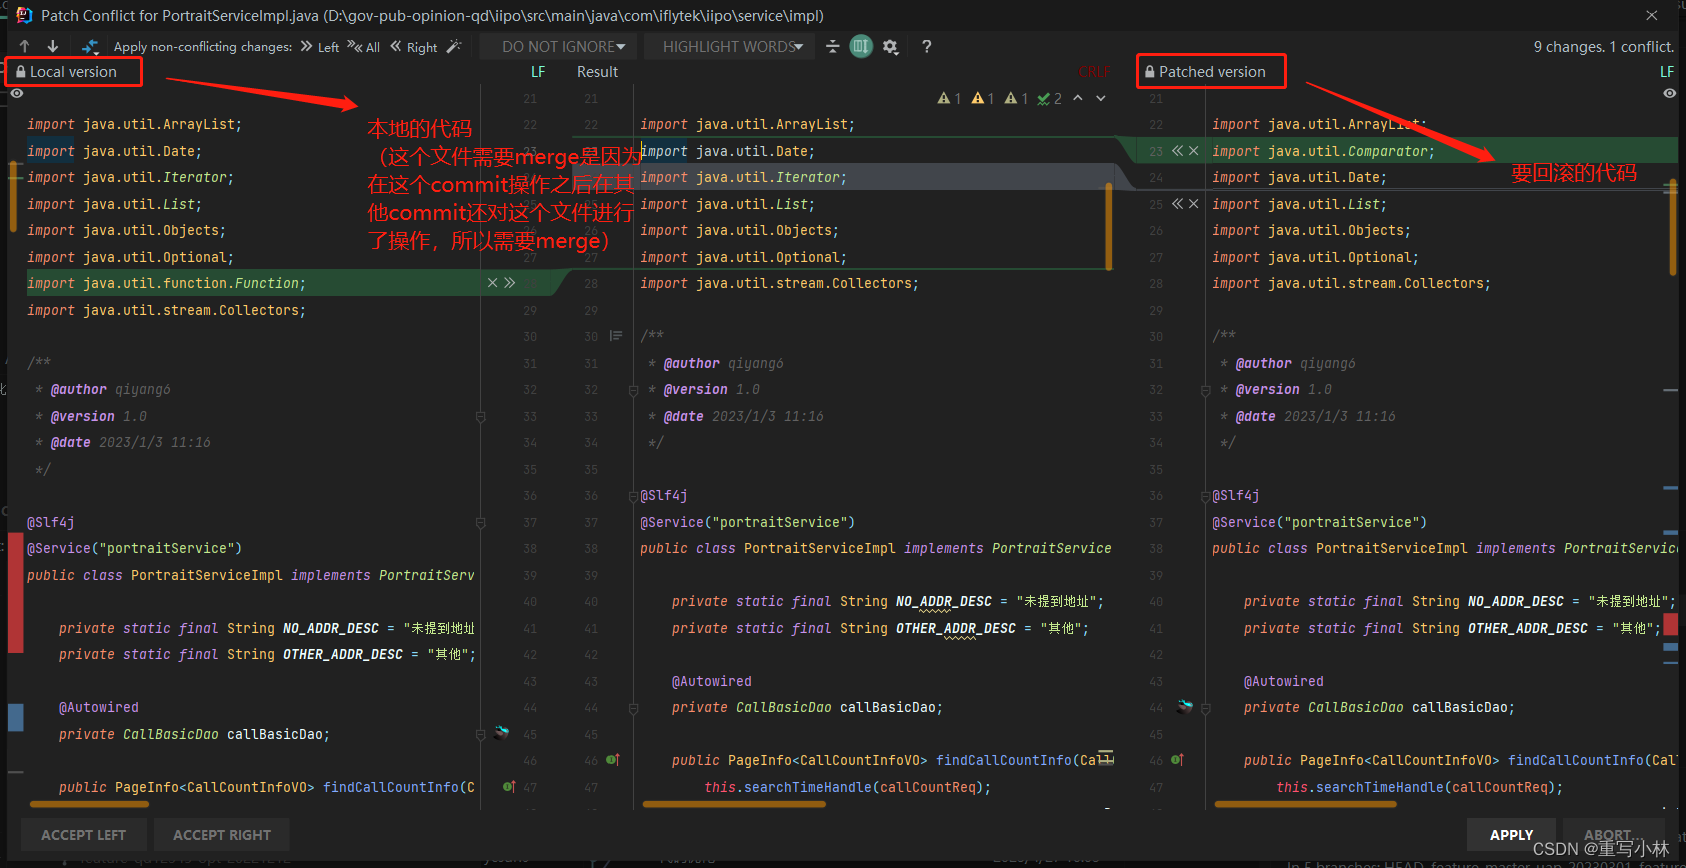Toggle eye icon under Local version

17,93
